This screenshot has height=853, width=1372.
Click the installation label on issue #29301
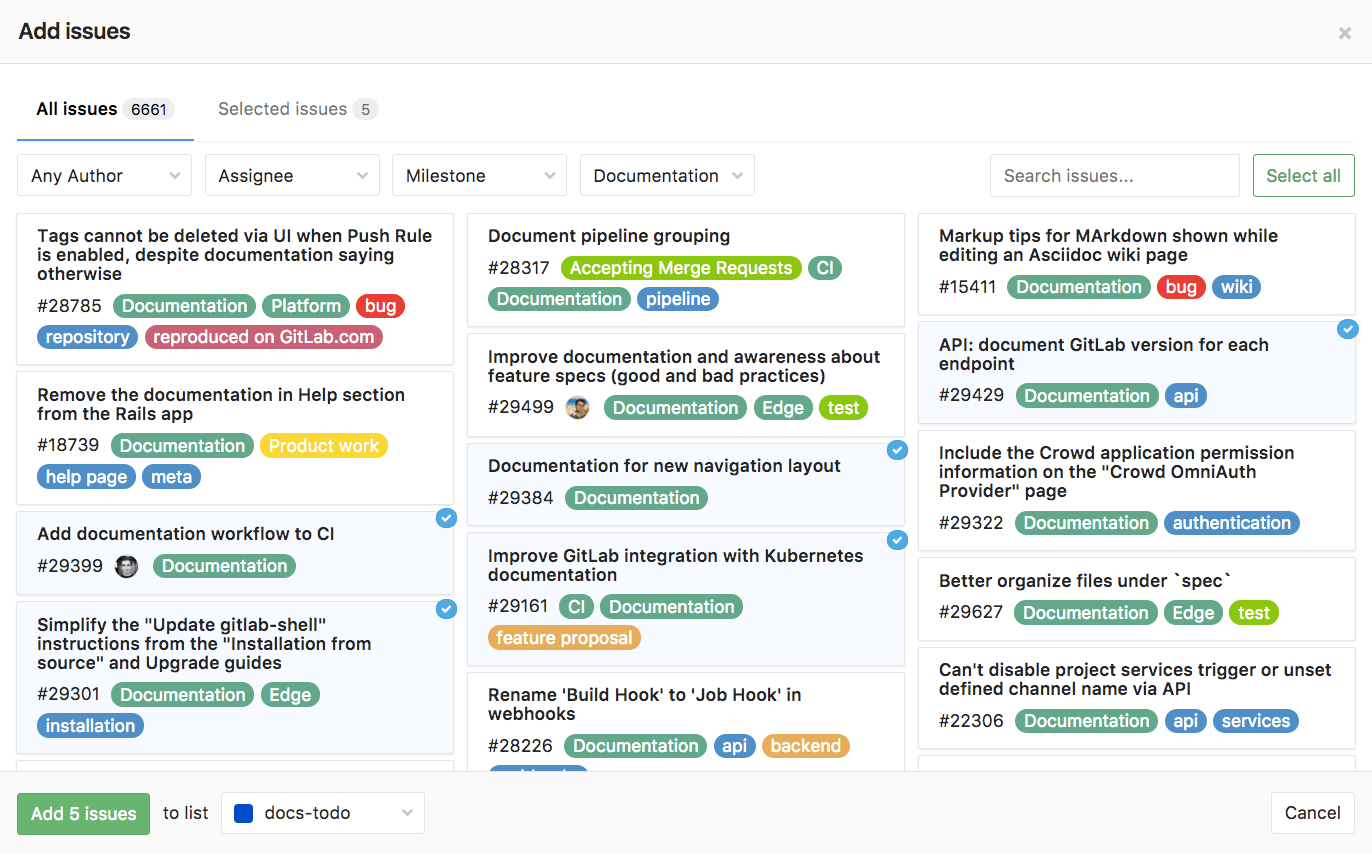[x=90, y=725]
